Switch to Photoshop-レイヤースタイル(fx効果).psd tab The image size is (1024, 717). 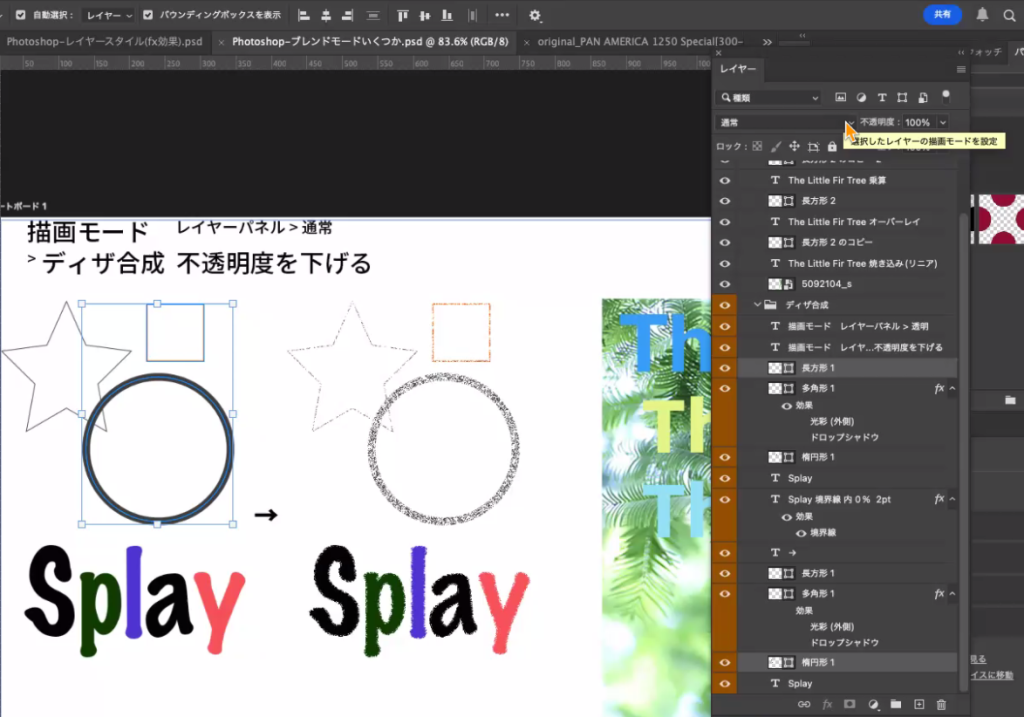click(x=104, y=42)
